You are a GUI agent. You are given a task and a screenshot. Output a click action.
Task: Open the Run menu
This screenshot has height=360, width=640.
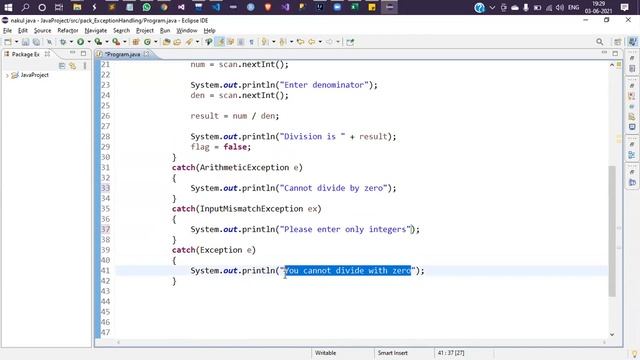pyautogui.click(x=165, y=31)
